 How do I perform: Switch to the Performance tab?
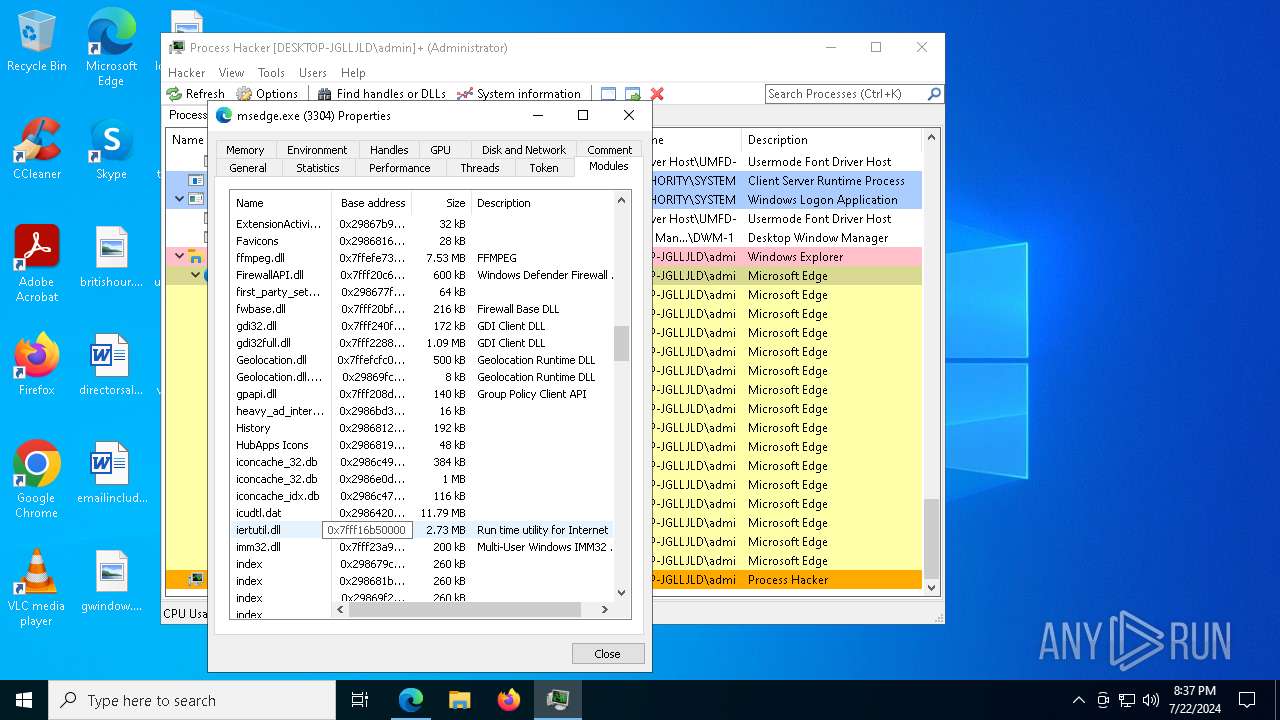399,168
